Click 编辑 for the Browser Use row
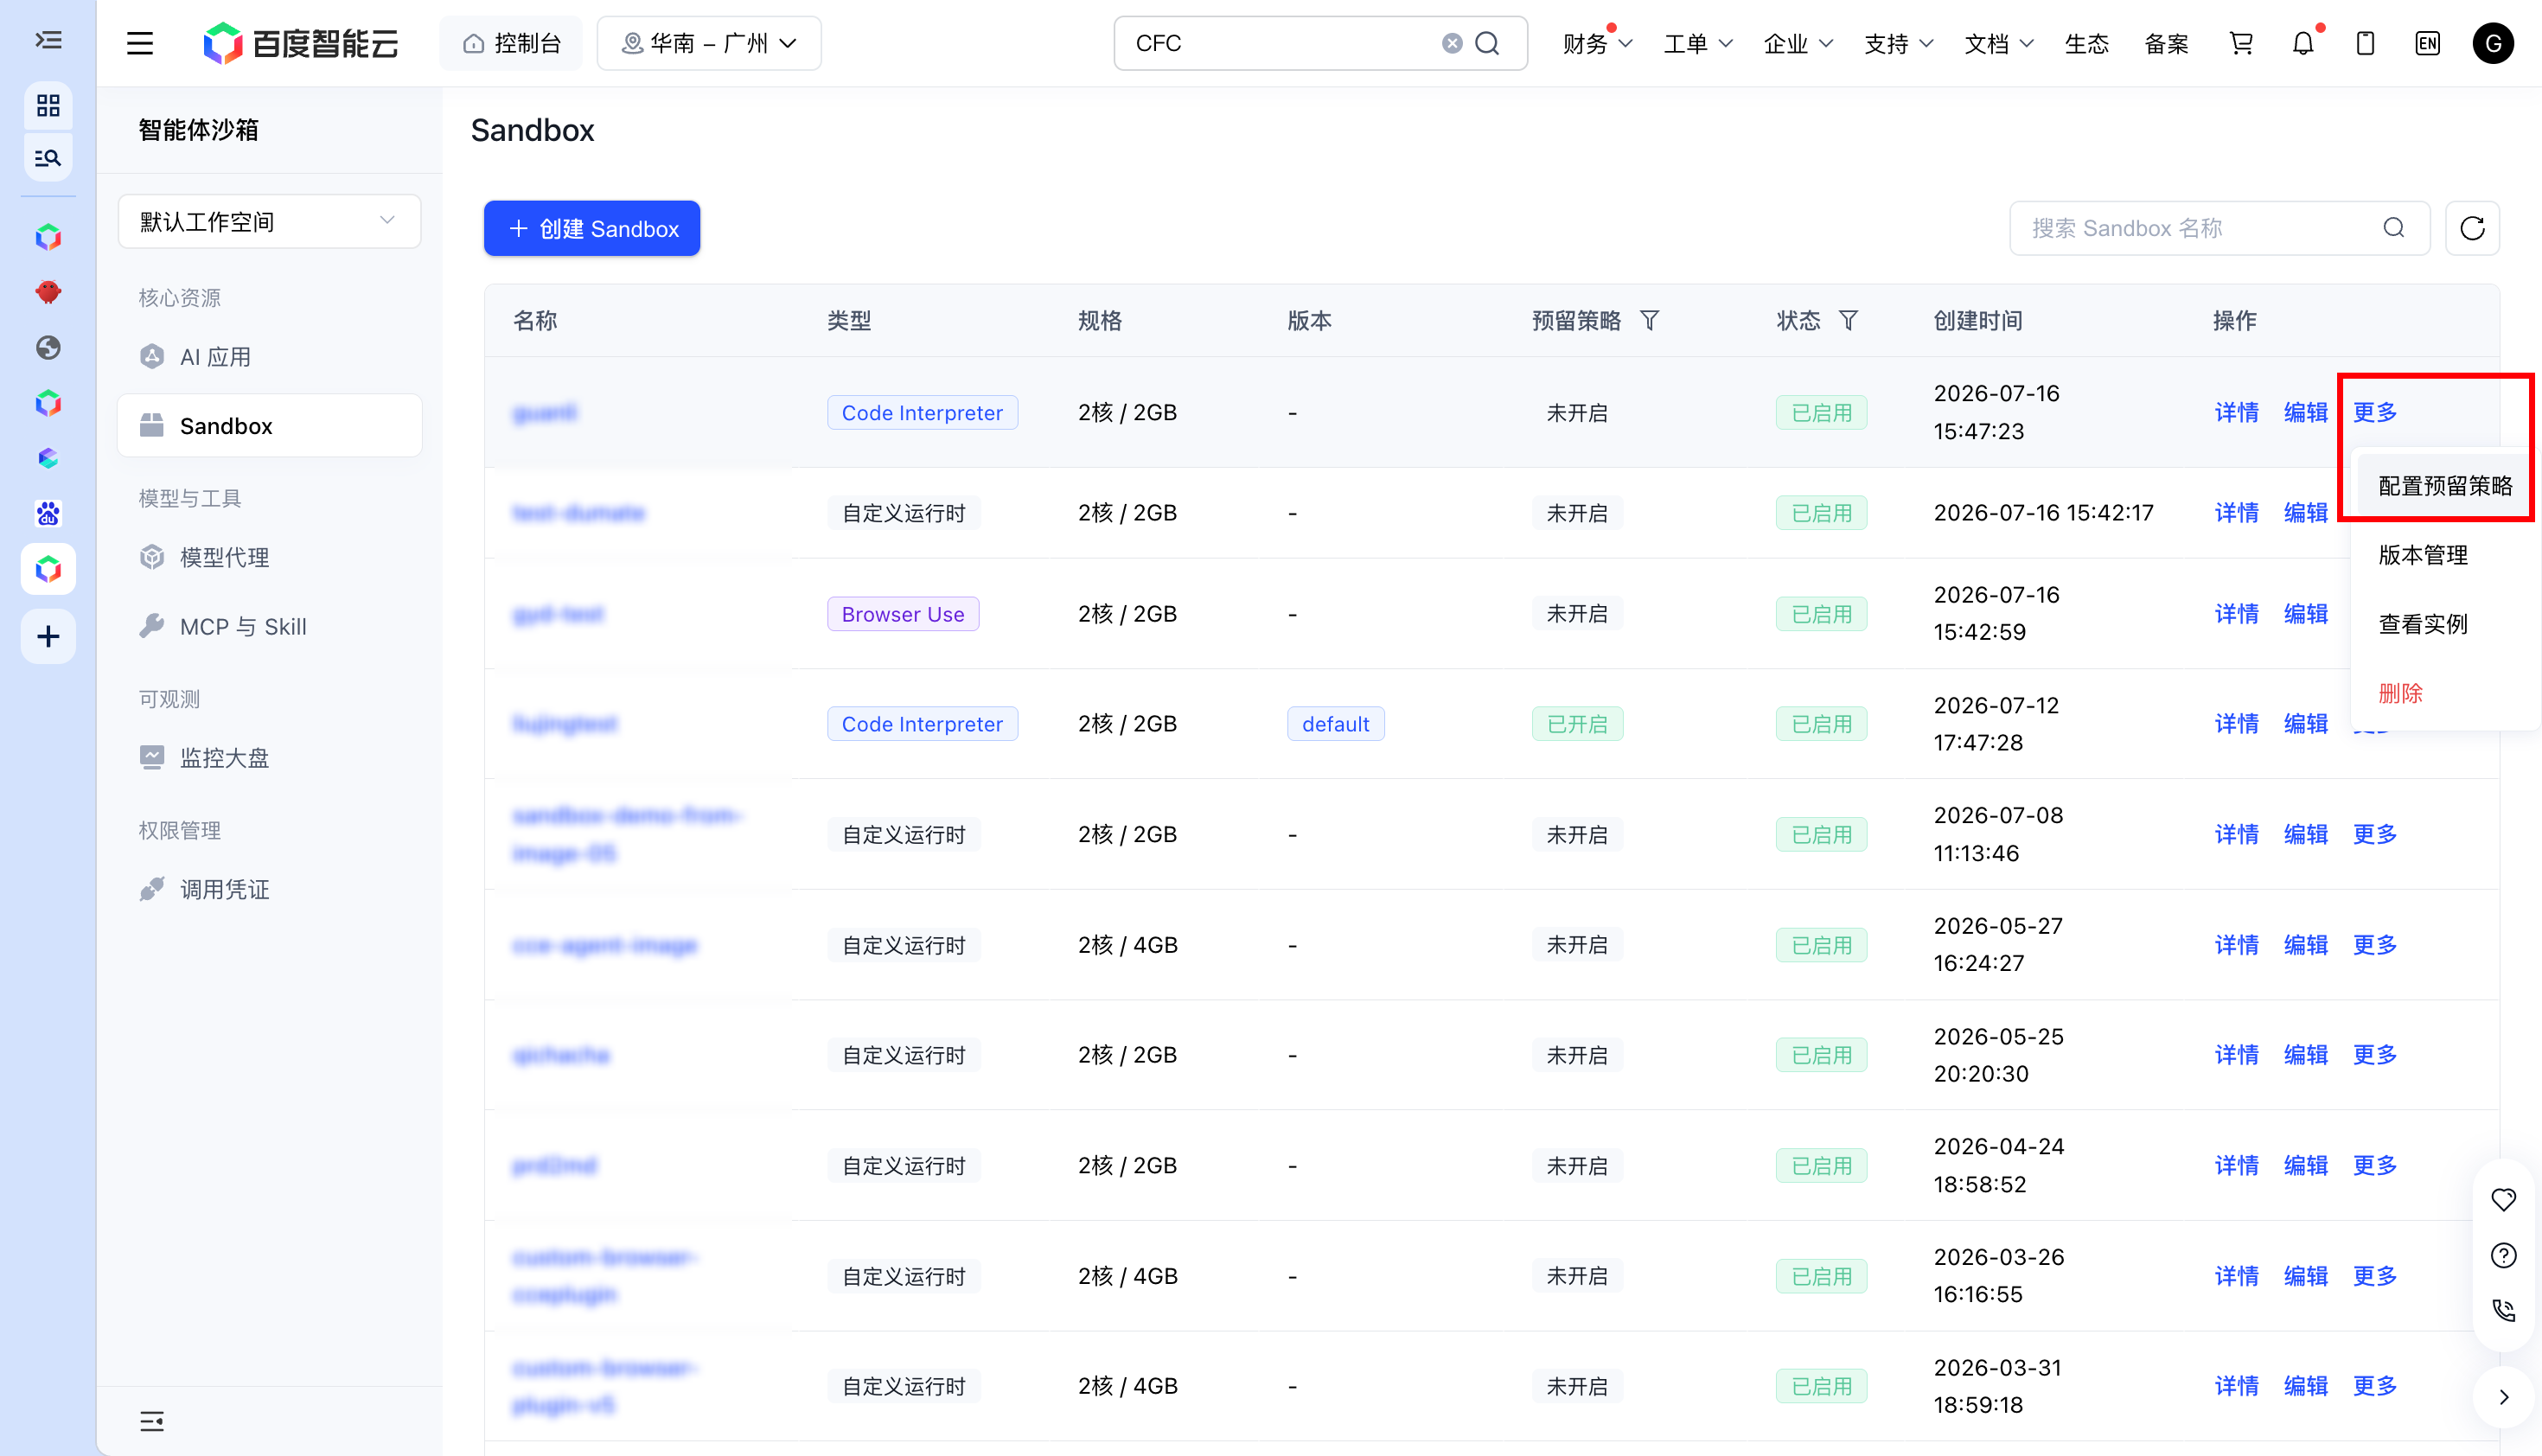Viewport: 2542px width, 1456px height. 2305,613
